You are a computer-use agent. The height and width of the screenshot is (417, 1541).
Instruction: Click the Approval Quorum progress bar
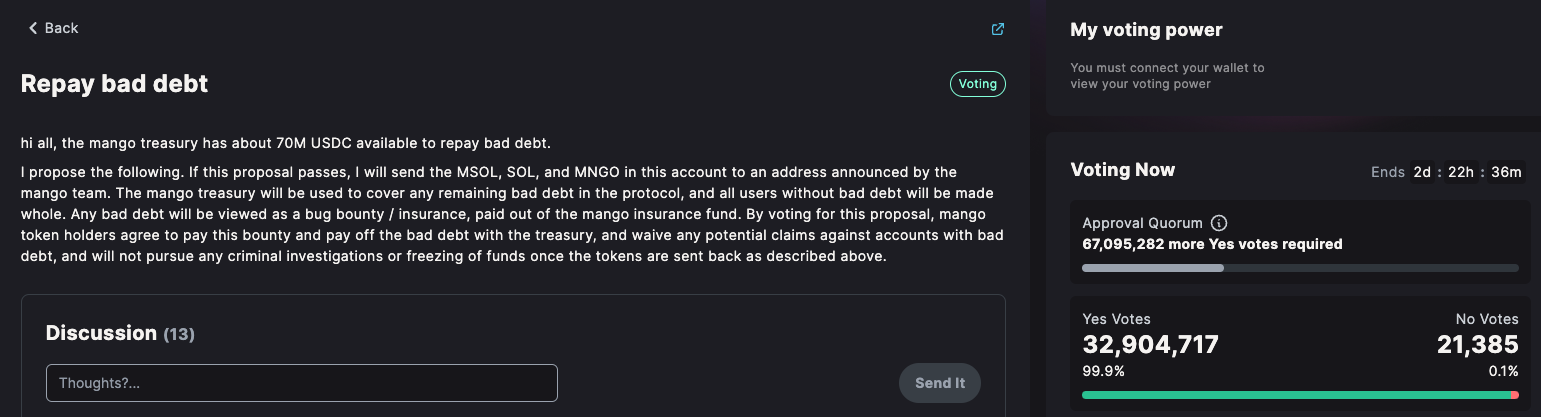click(x=1300, y=268)
